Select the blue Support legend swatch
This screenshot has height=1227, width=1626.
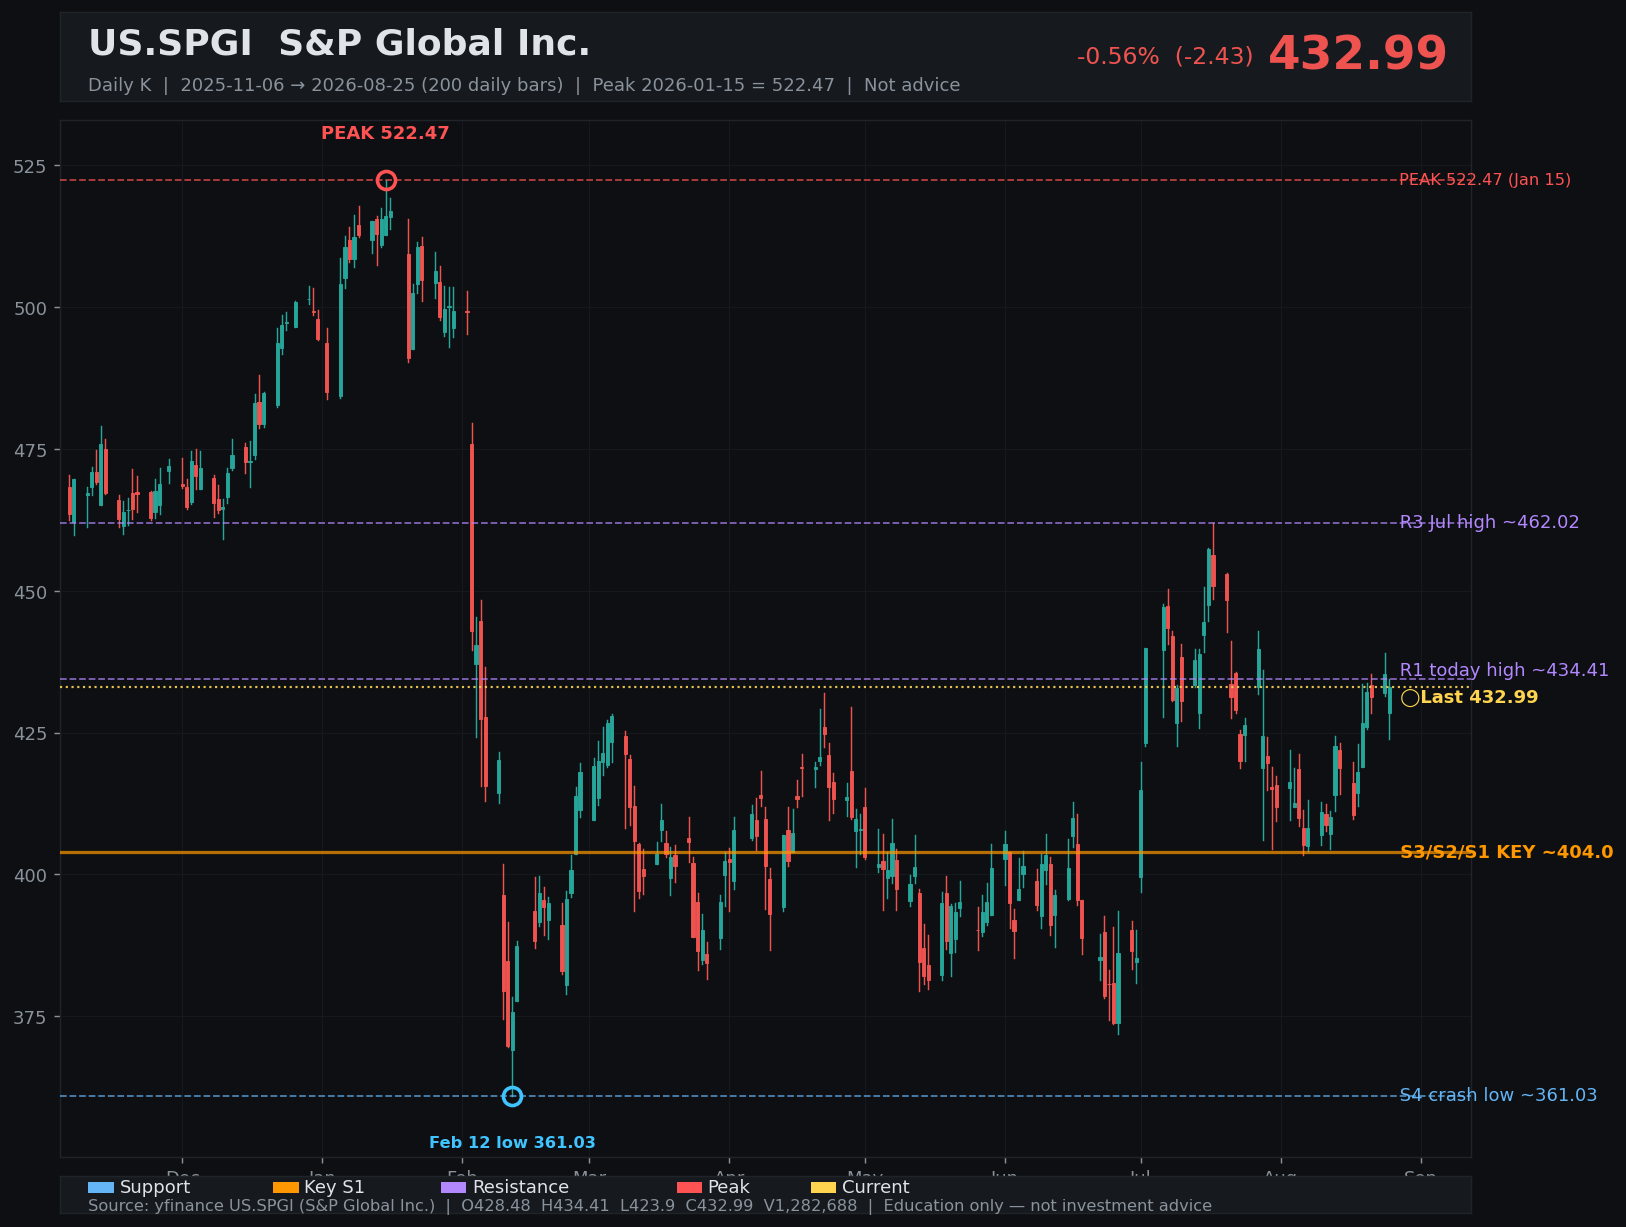101,1187
